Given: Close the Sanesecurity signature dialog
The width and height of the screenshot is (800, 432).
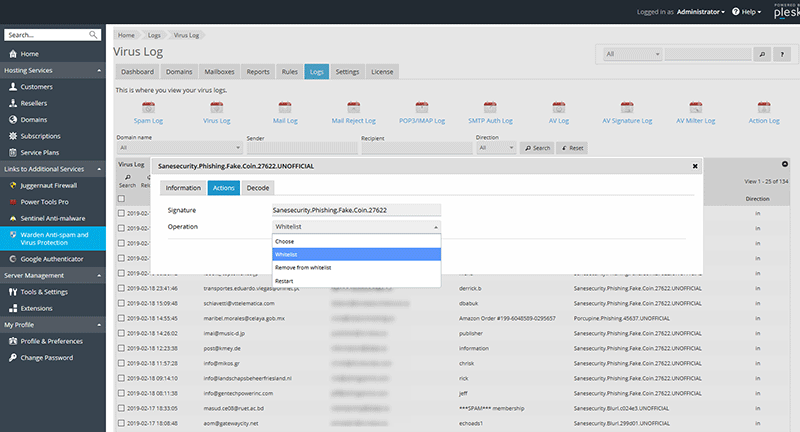Looking at the screenshot, I should coord(695,166).
